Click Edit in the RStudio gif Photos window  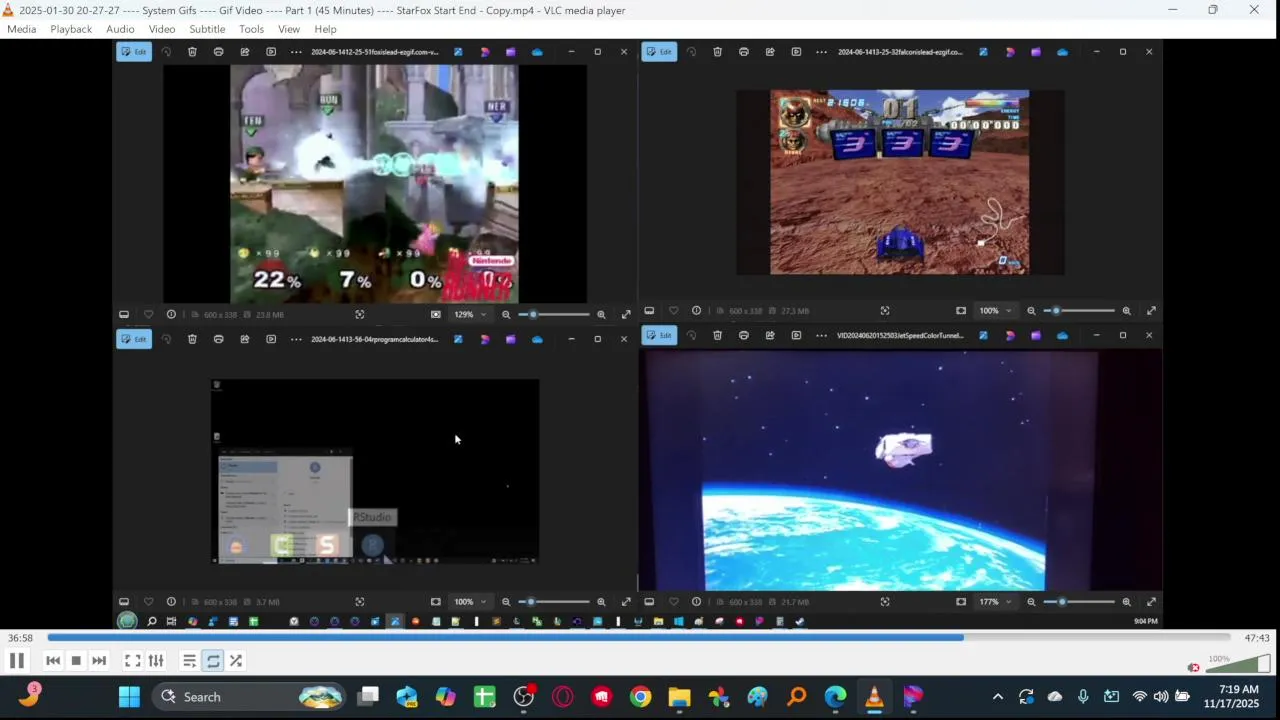pos(134,339)
